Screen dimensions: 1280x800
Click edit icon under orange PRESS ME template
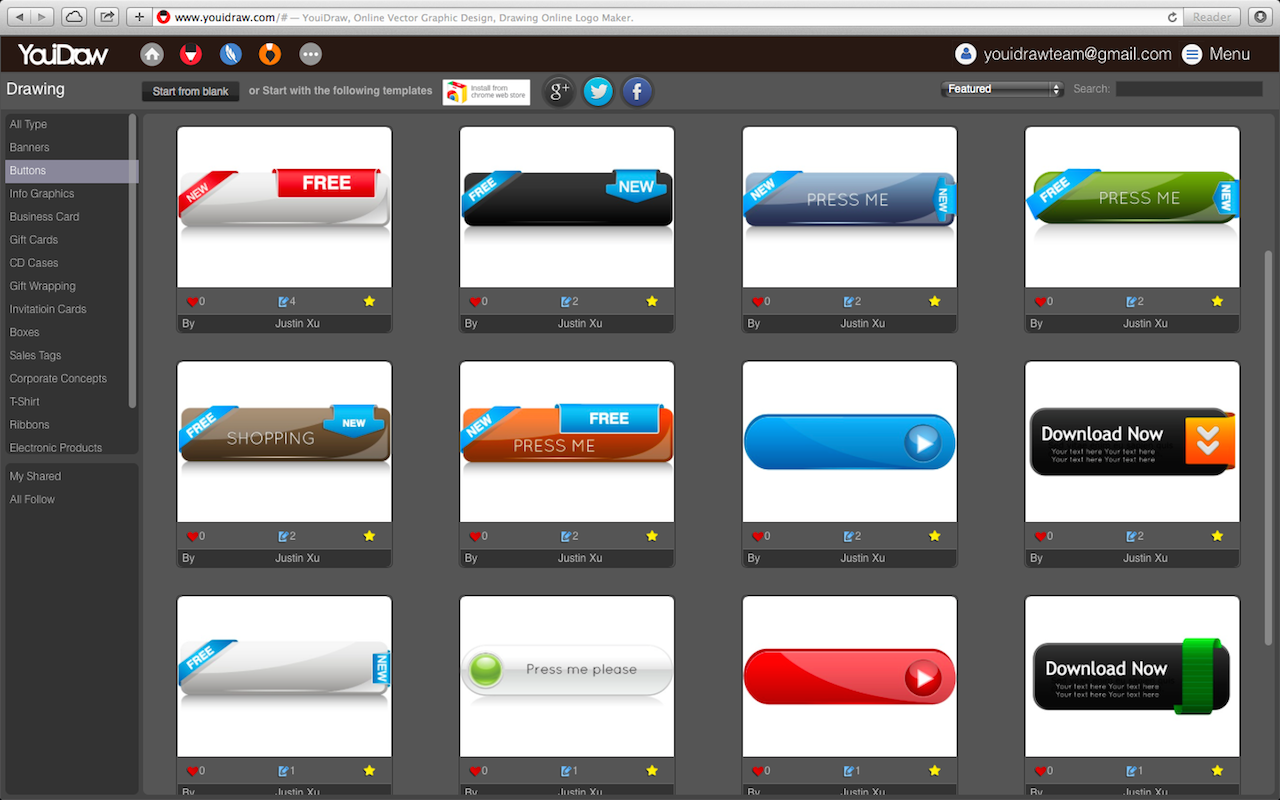pyautogui.click(x=567, y=536)
